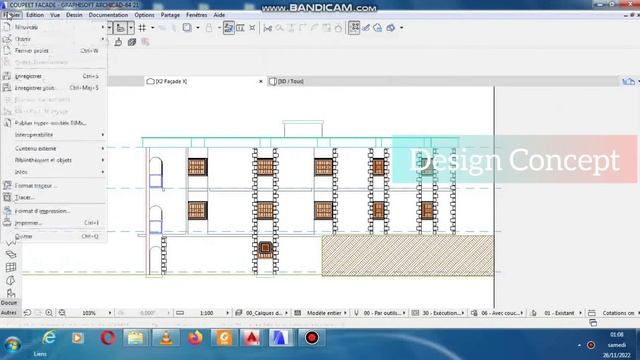
Task: Click the X-shaped icon before toolbar separator
Action: [x=252, y=28]
